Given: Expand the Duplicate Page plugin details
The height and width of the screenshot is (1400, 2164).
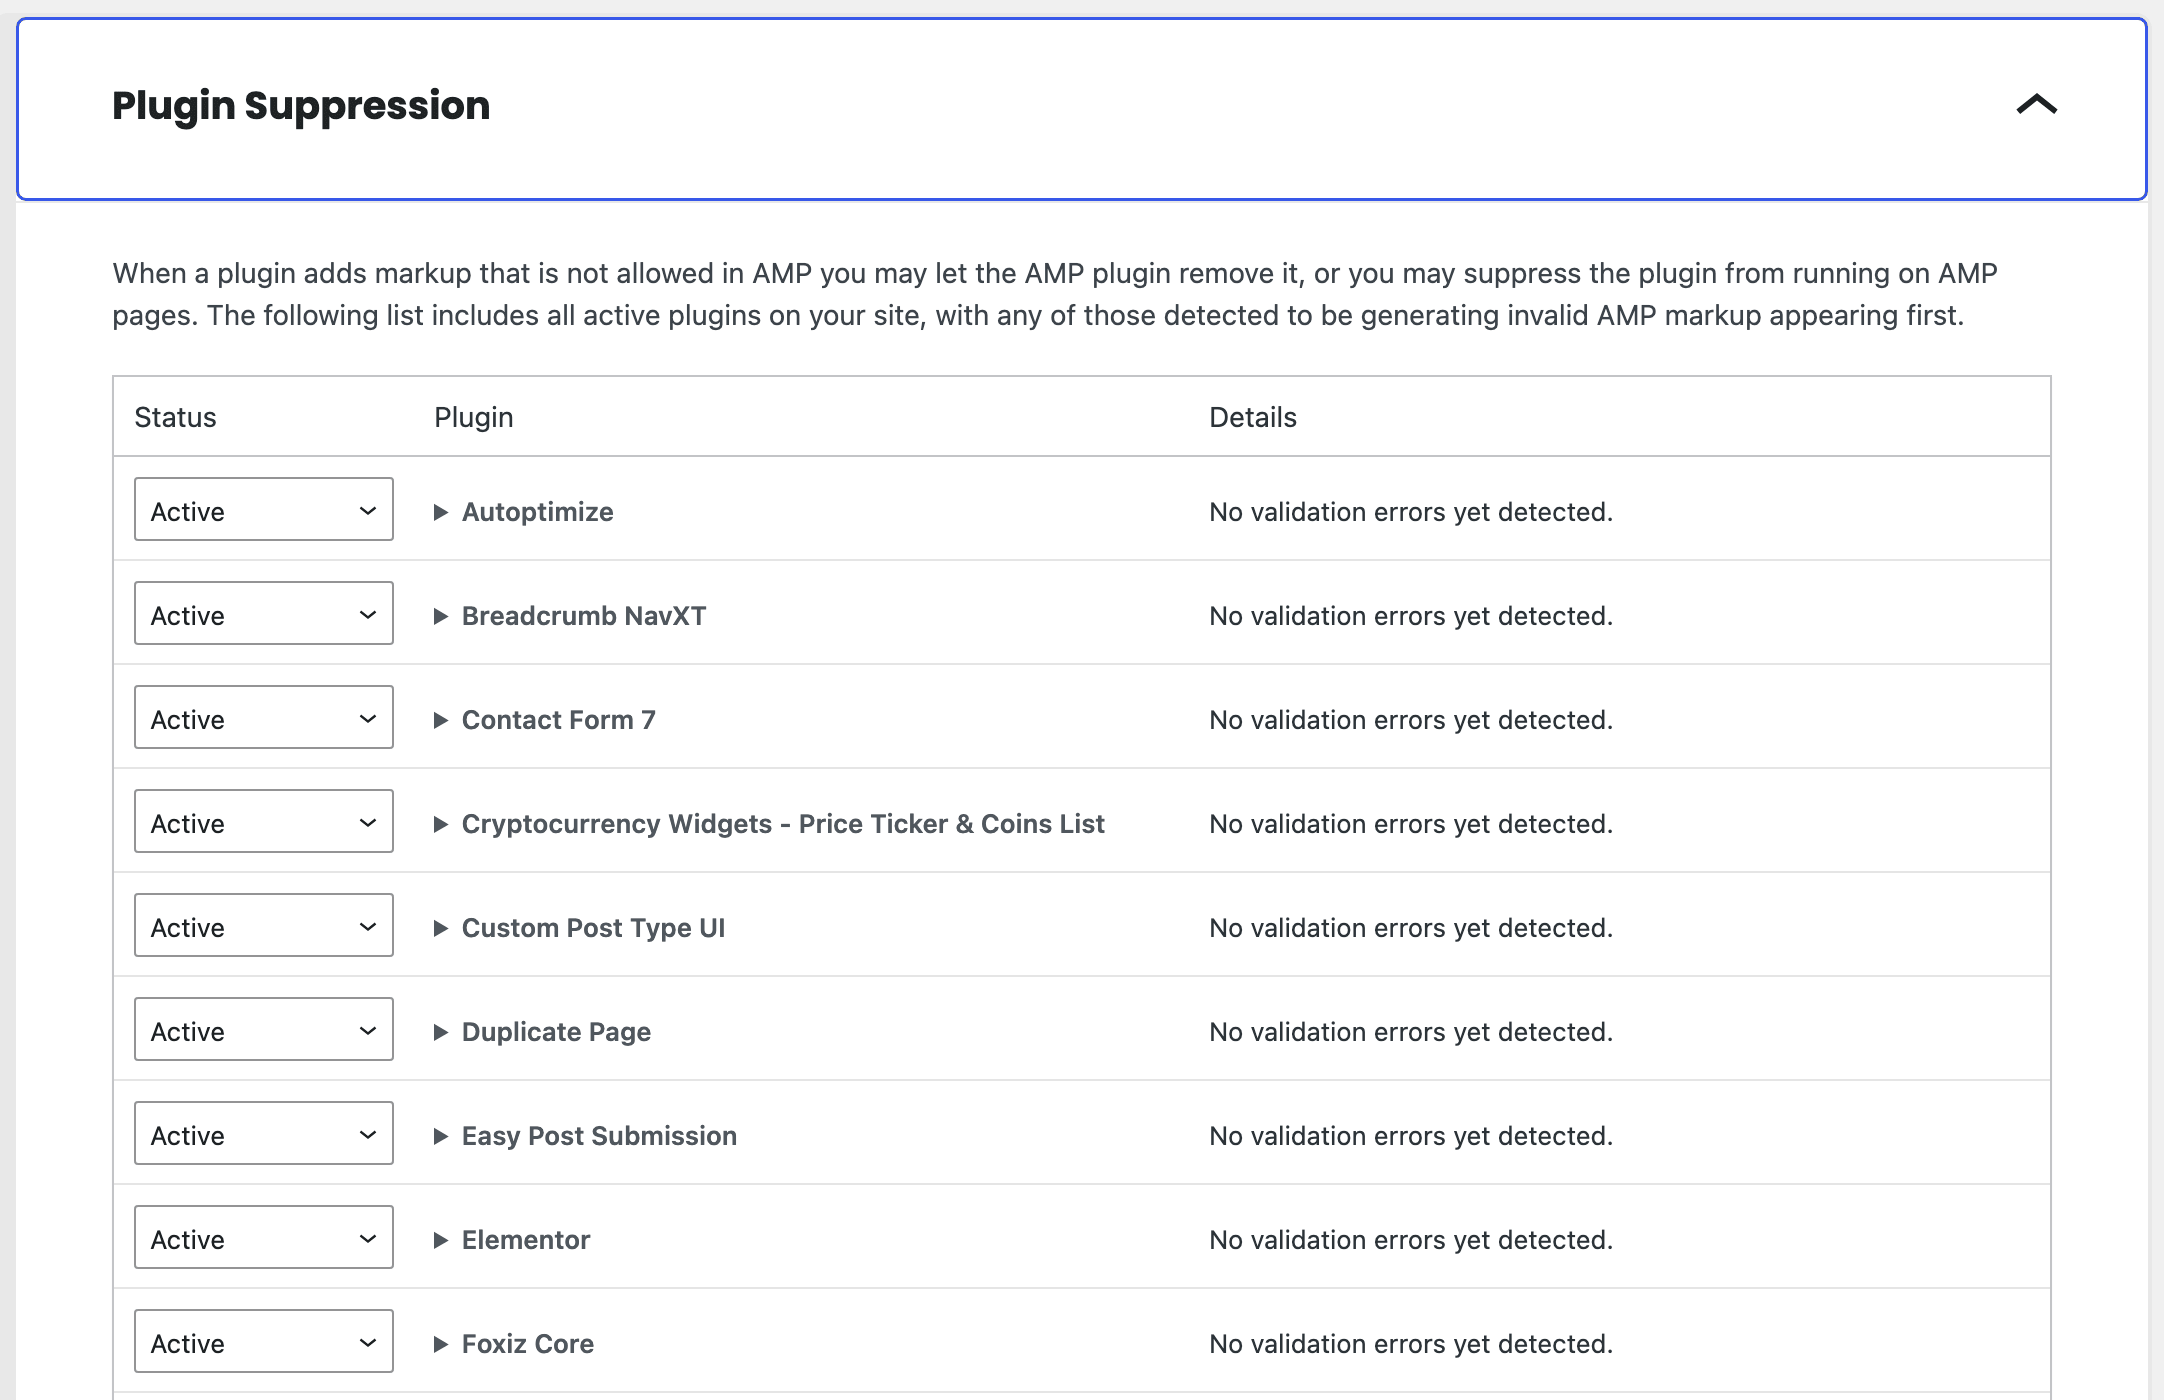Looking at the screenshot, I should tap(542, 1032).
